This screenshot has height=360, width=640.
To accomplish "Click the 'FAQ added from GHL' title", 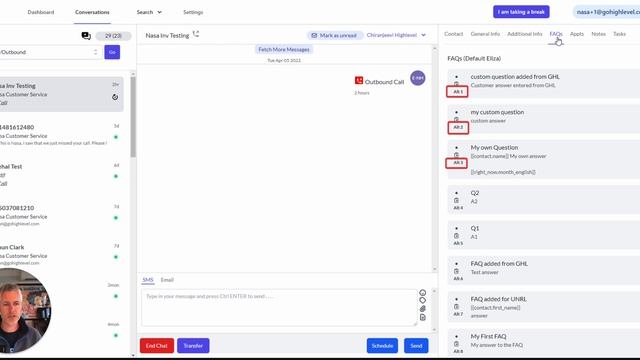I will point(499,264).
